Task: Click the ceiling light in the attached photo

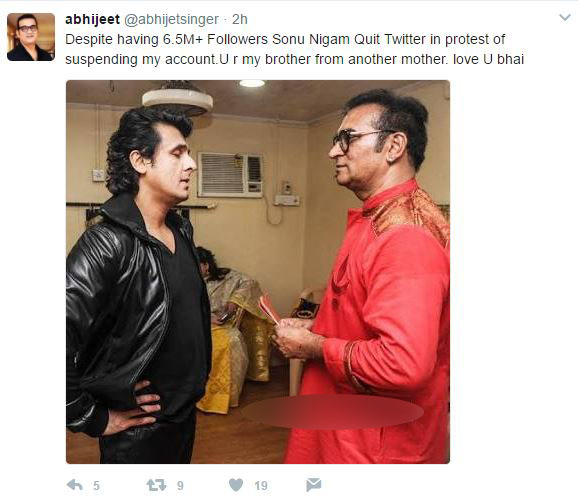Action: click(x=252, y=84)
